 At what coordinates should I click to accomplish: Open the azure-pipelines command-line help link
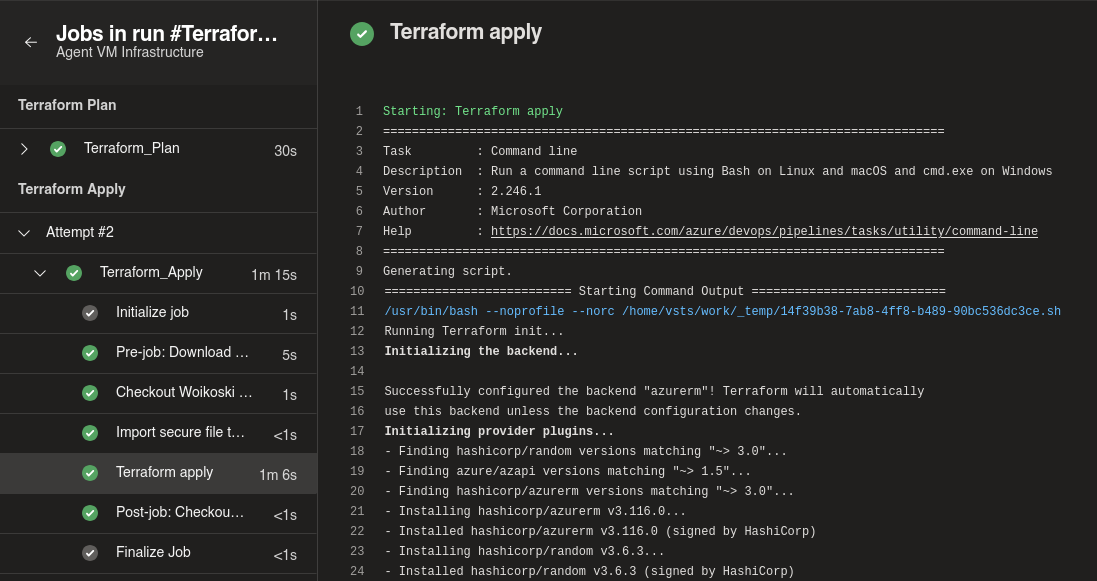[764, 231]
